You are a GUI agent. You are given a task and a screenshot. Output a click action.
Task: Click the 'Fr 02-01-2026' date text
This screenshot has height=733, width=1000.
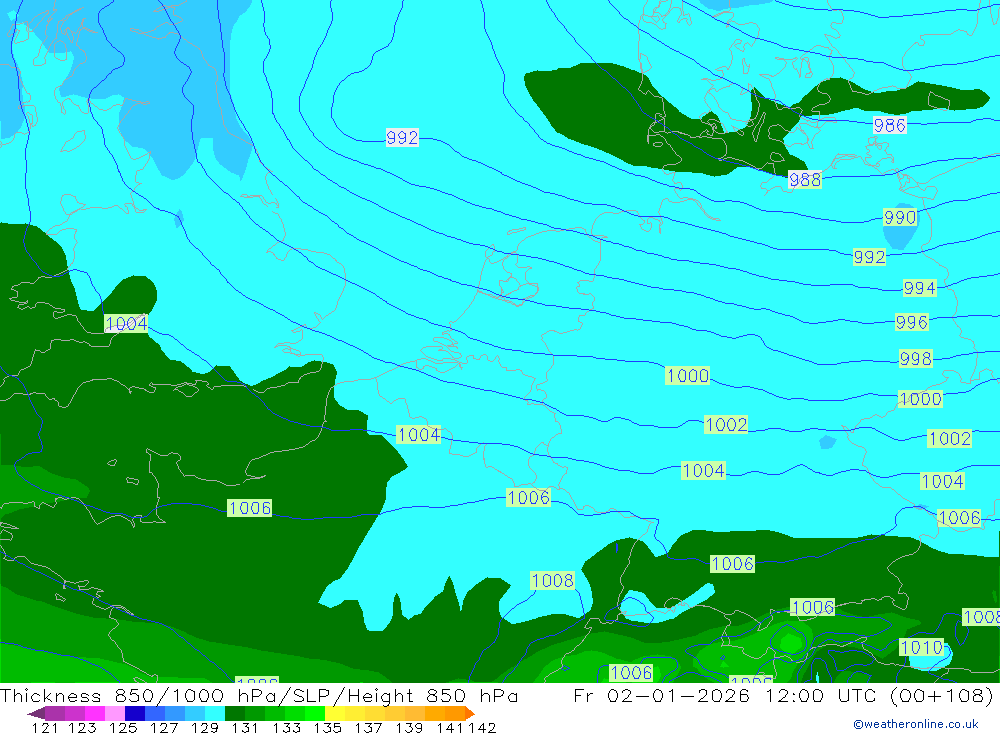[661, 695]
